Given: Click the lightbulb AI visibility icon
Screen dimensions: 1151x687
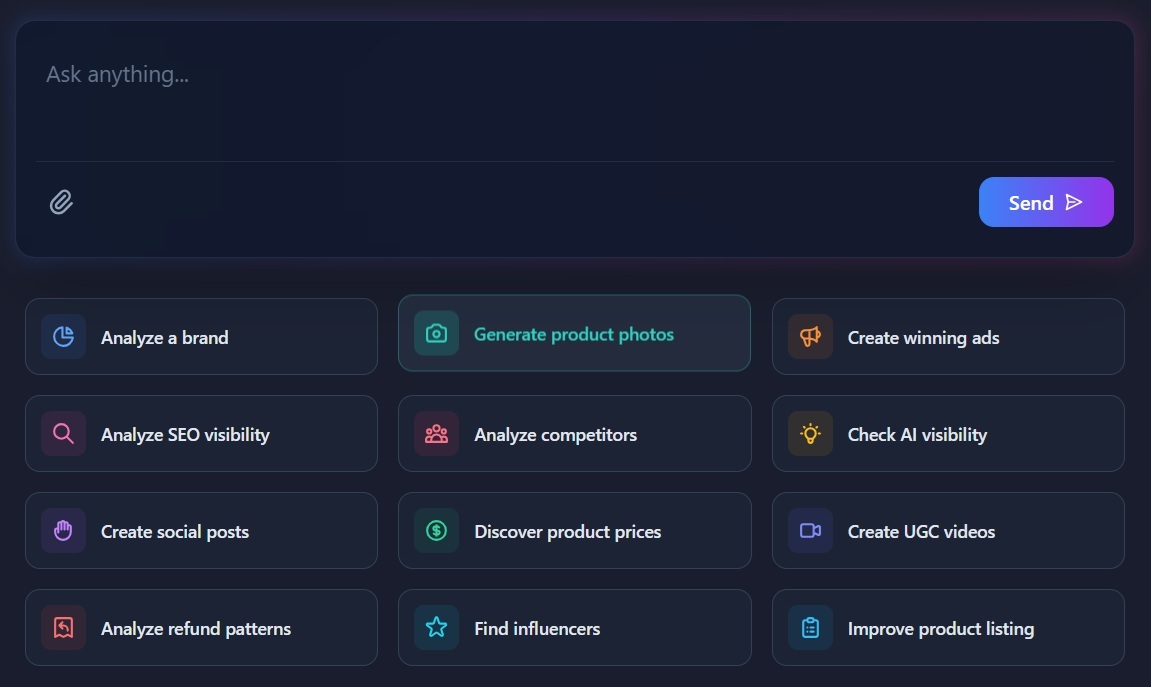Looking at the screenshot, I should click(x=810, y=434).
